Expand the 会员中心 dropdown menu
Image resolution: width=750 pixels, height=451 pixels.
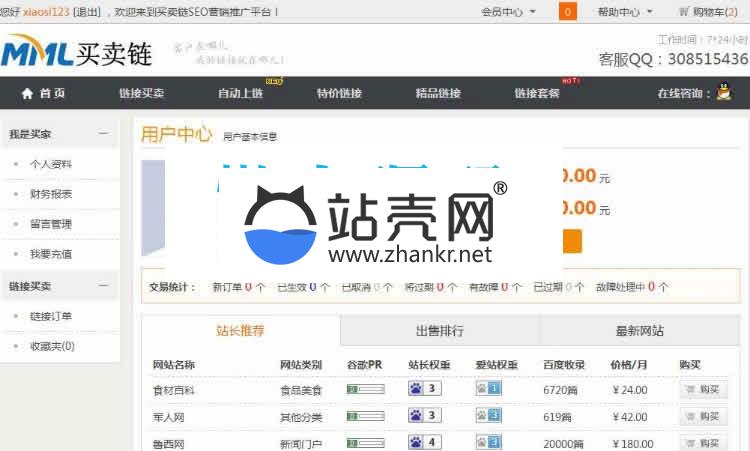point(508,12)
